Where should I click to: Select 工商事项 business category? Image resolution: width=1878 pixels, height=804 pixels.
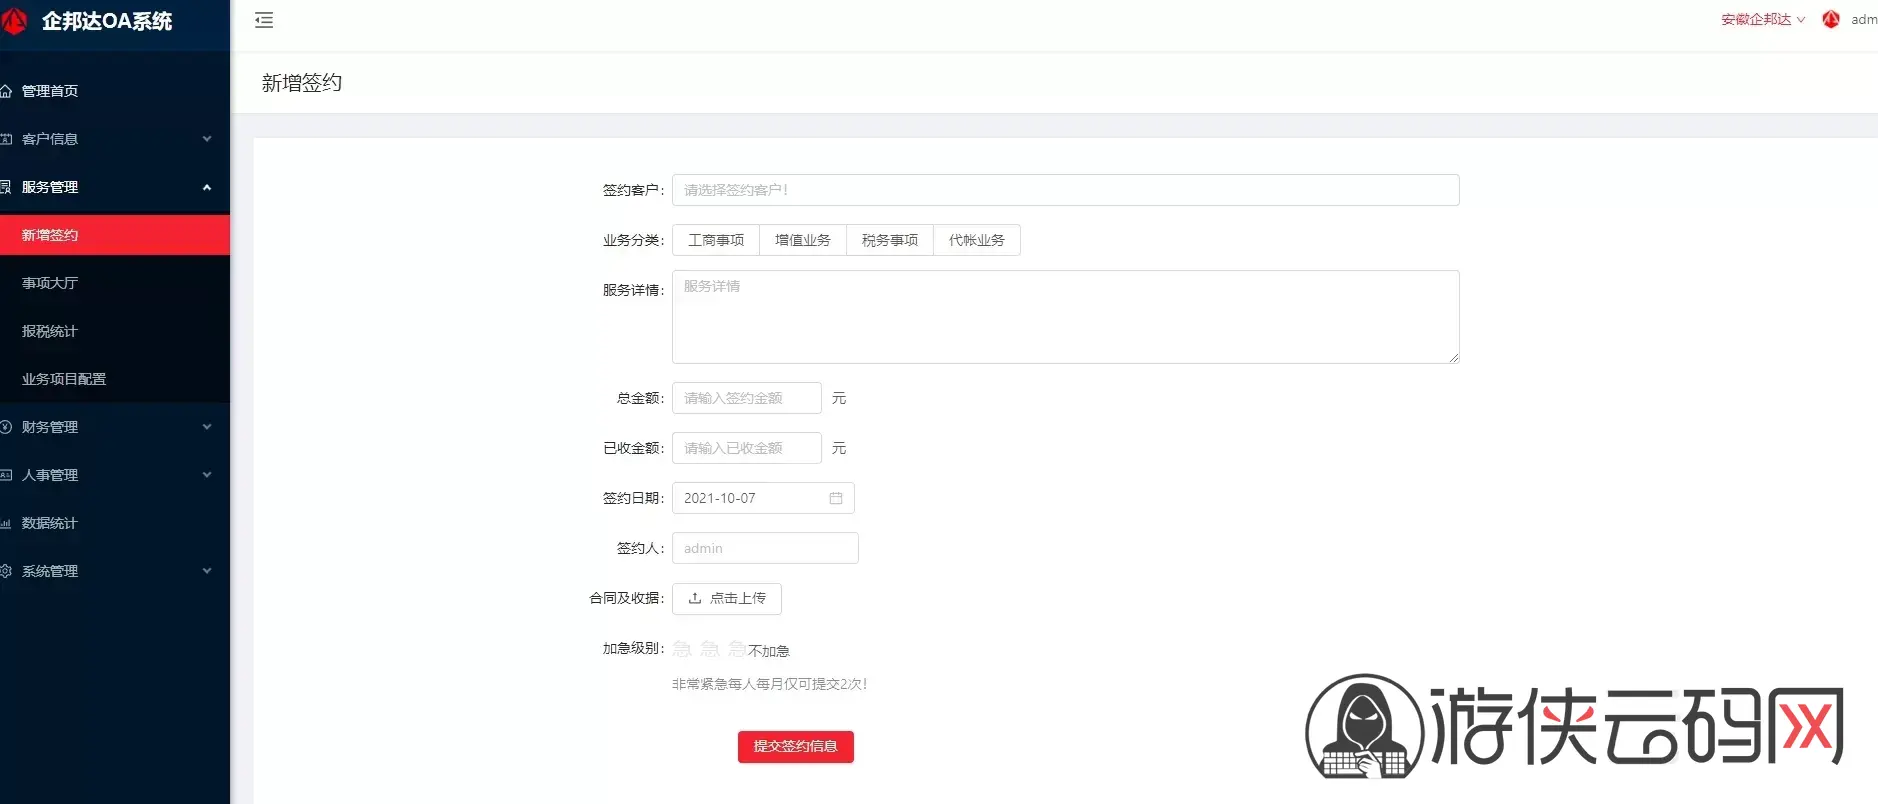(716, 240)
